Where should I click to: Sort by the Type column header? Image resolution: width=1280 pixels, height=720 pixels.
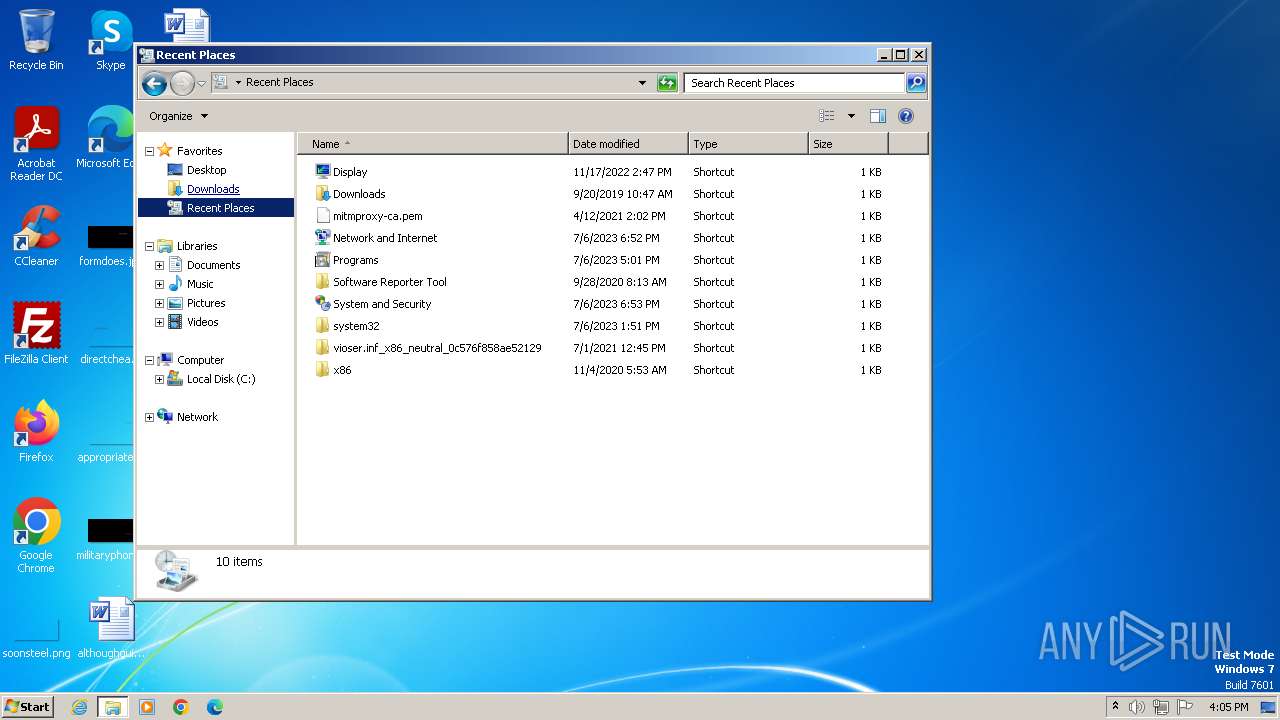pos(748,144)
